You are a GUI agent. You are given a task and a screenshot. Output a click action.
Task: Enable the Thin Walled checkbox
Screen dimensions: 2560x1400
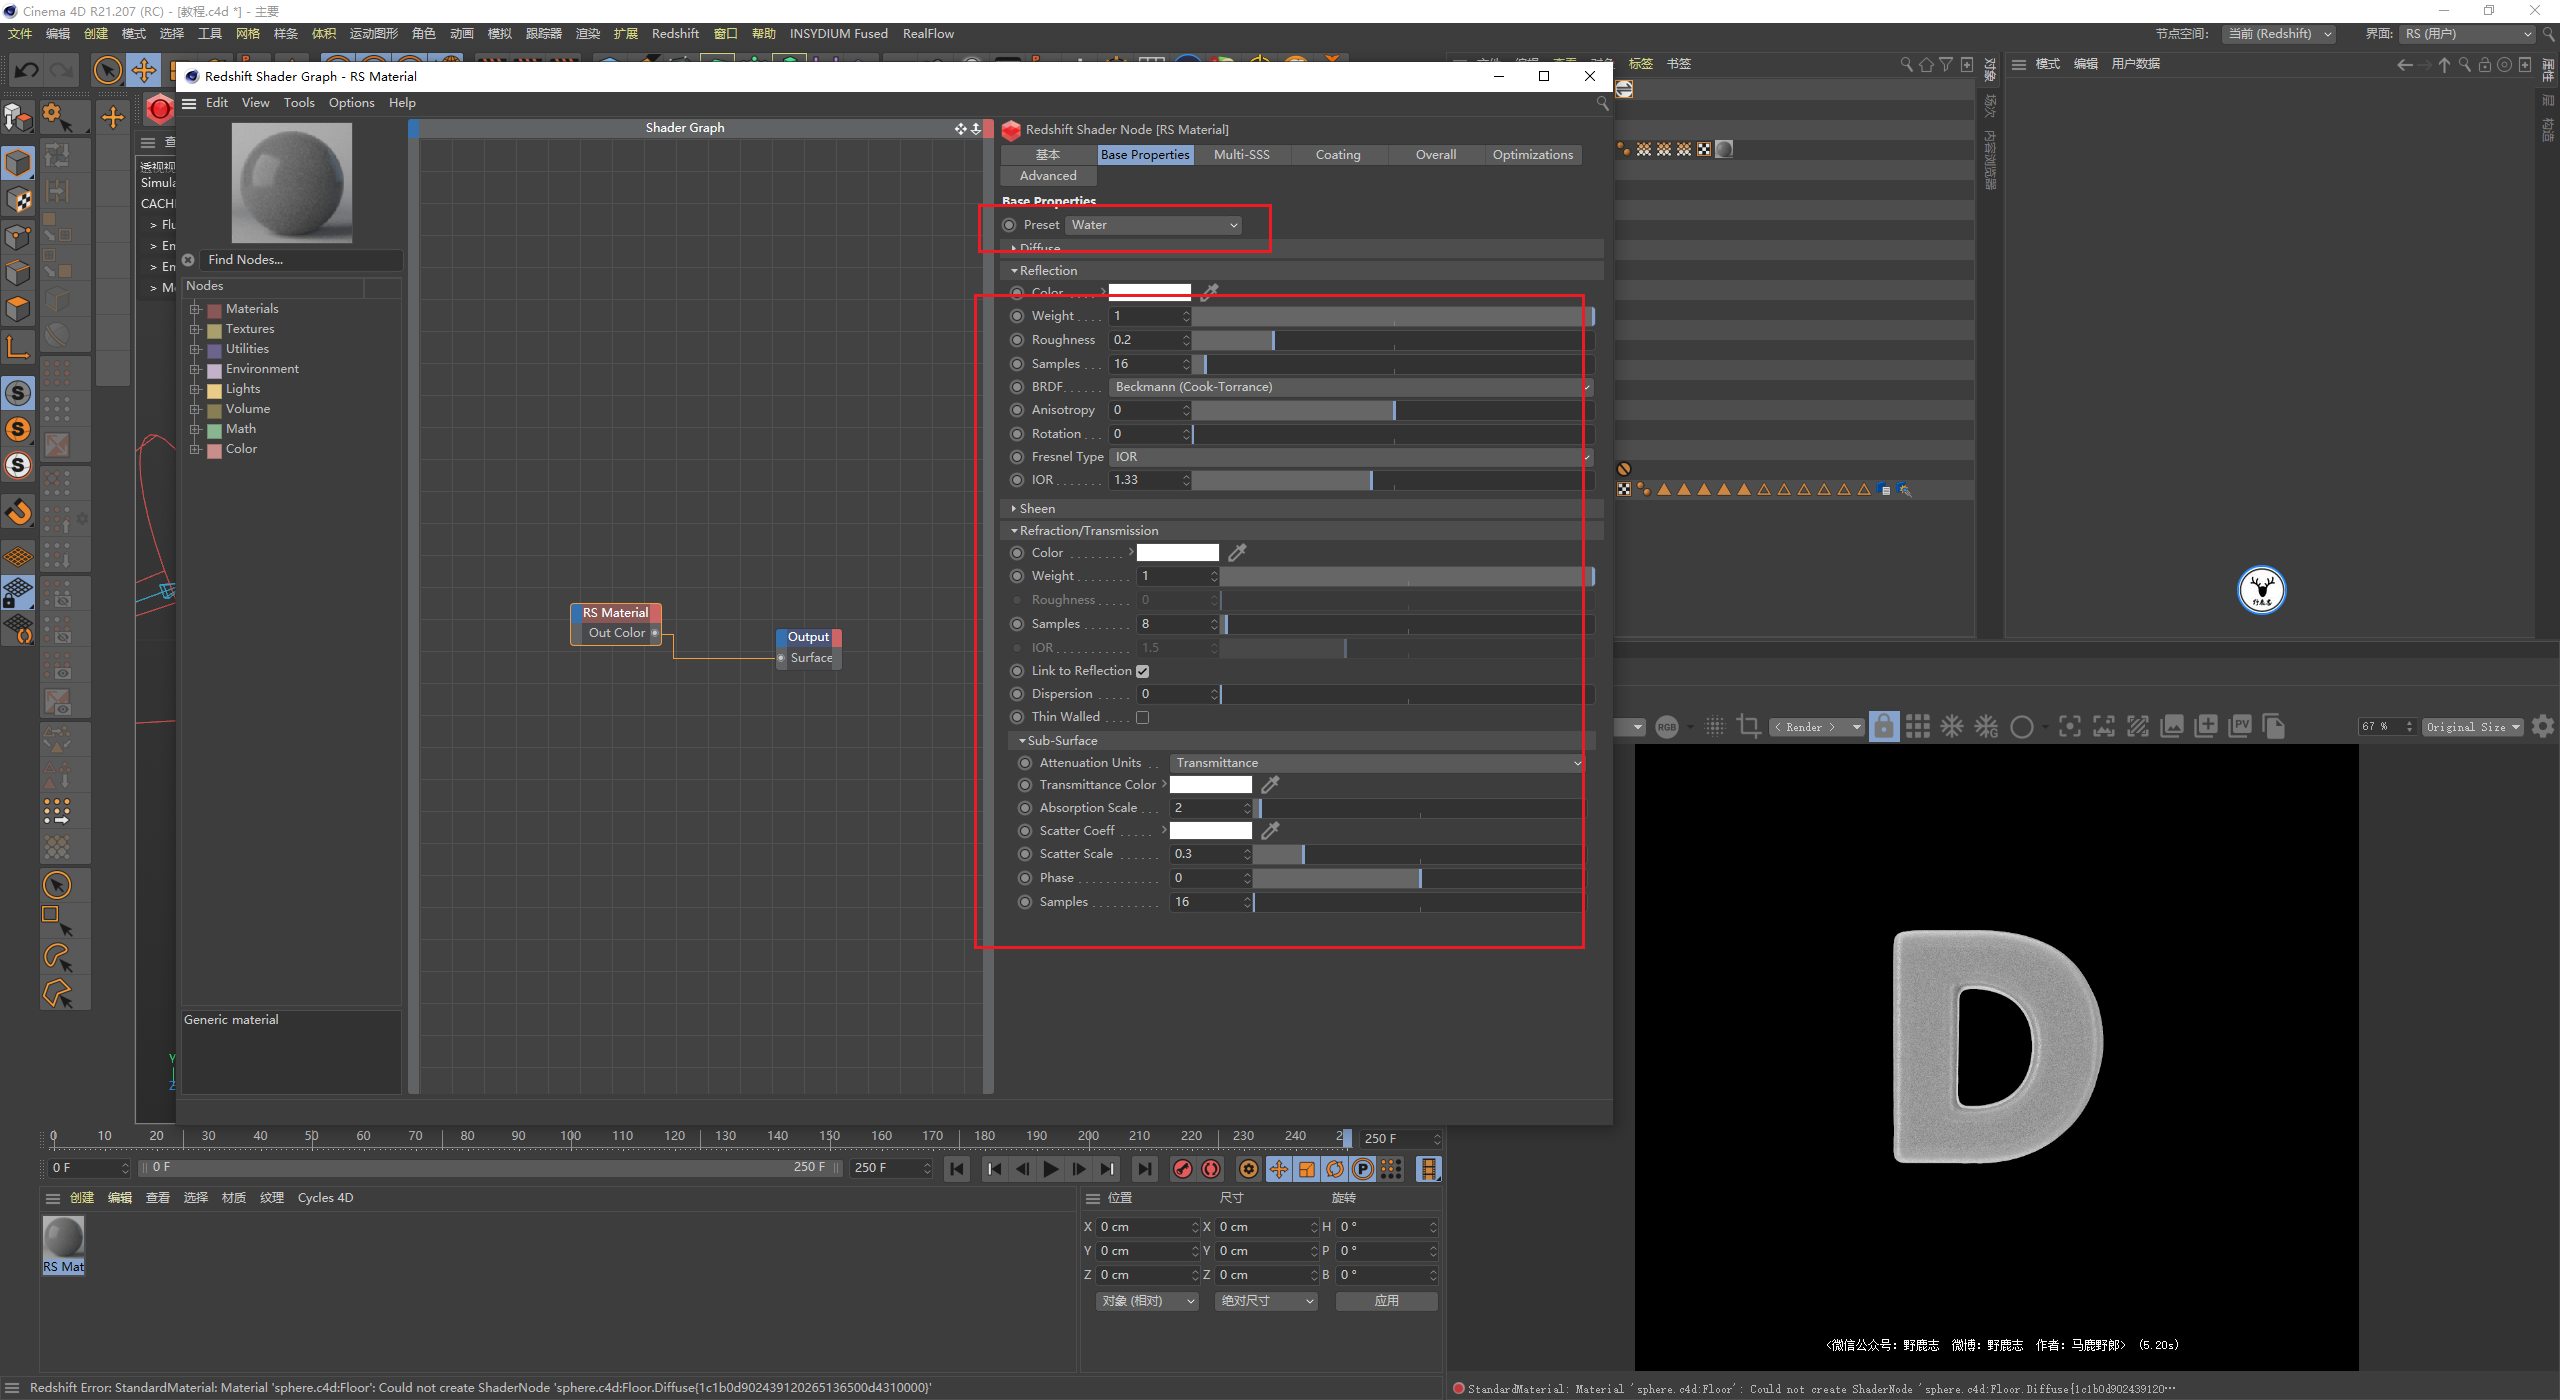1142,717
